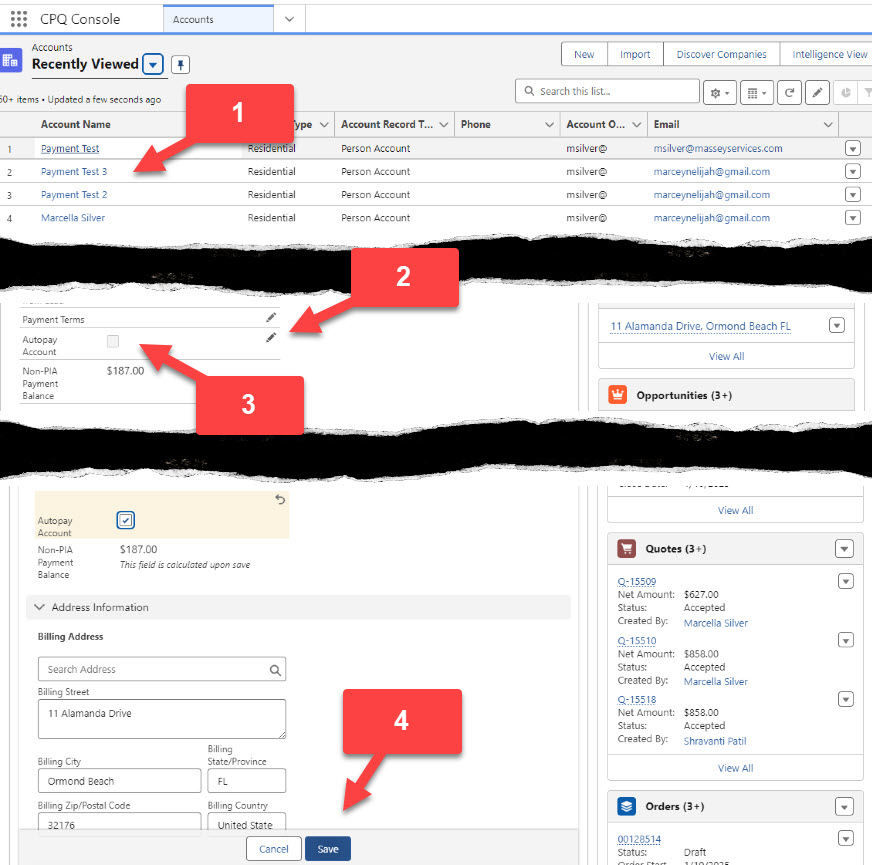The image size is (872, 865).
Task: Open the App Launcher grid icon
Action: (18, 19)
